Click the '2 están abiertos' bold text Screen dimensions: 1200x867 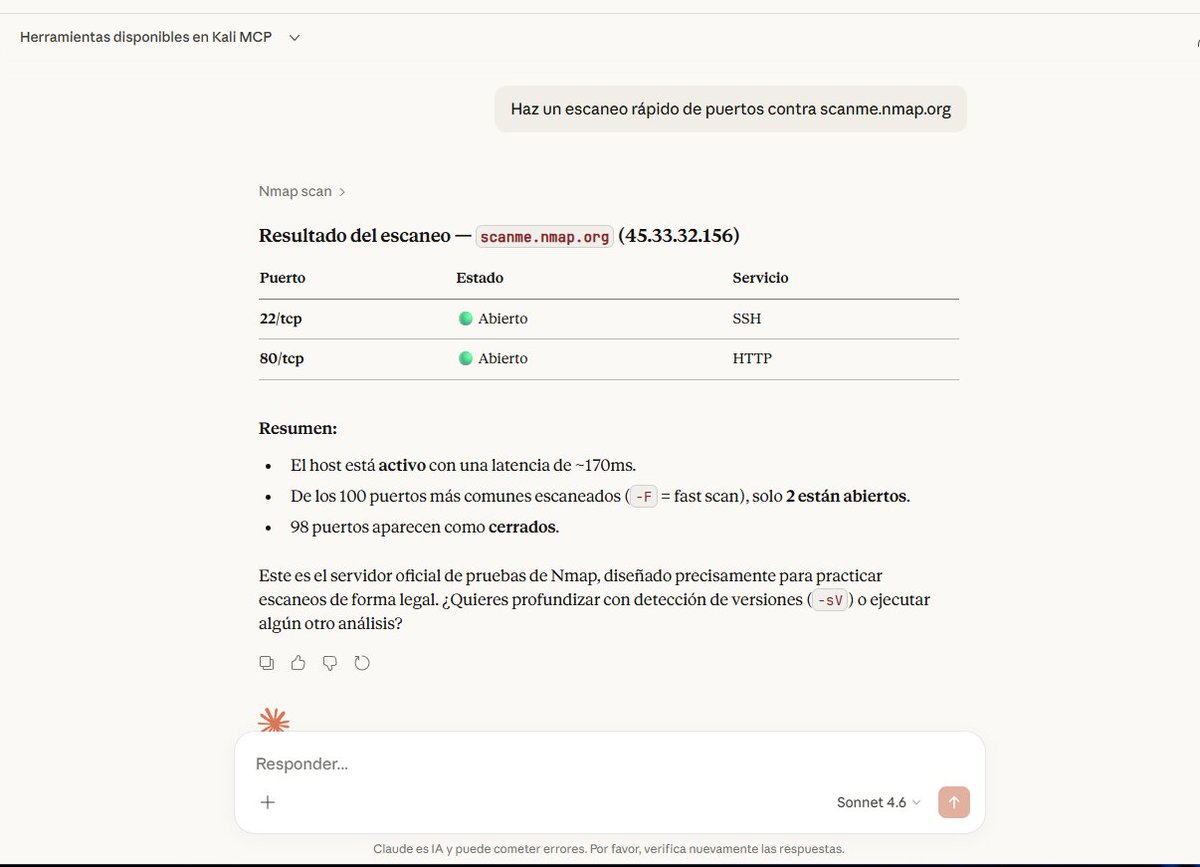point(847,497)
